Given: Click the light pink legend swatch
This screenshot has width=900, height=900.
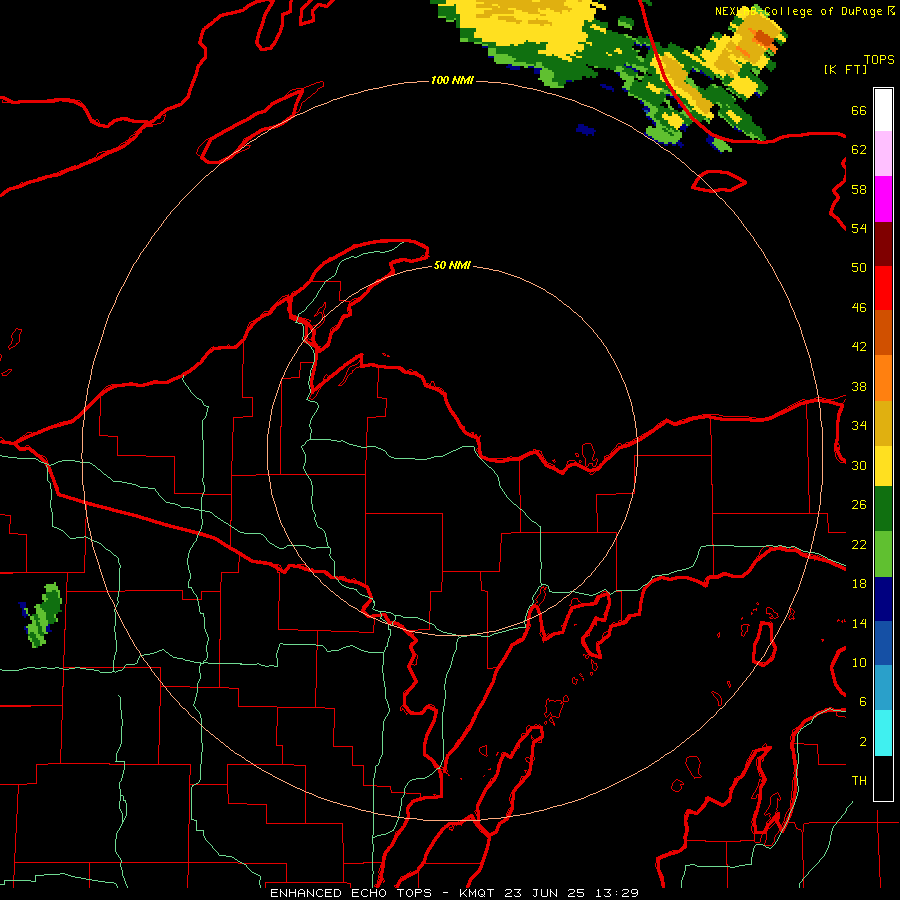Looking at the screenshot, I should click(x=883, y=154).
